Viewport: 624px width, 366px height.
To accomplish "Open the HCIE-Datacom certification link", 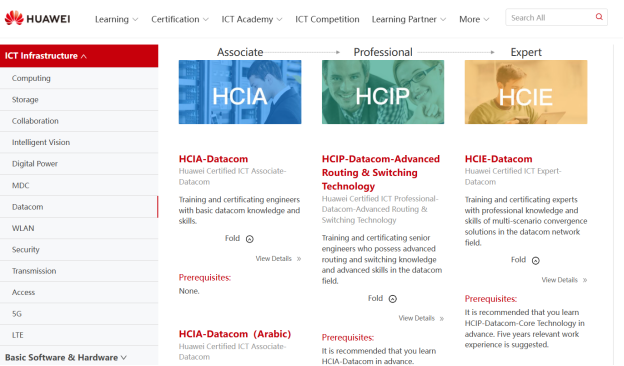I will coord(498,159).
